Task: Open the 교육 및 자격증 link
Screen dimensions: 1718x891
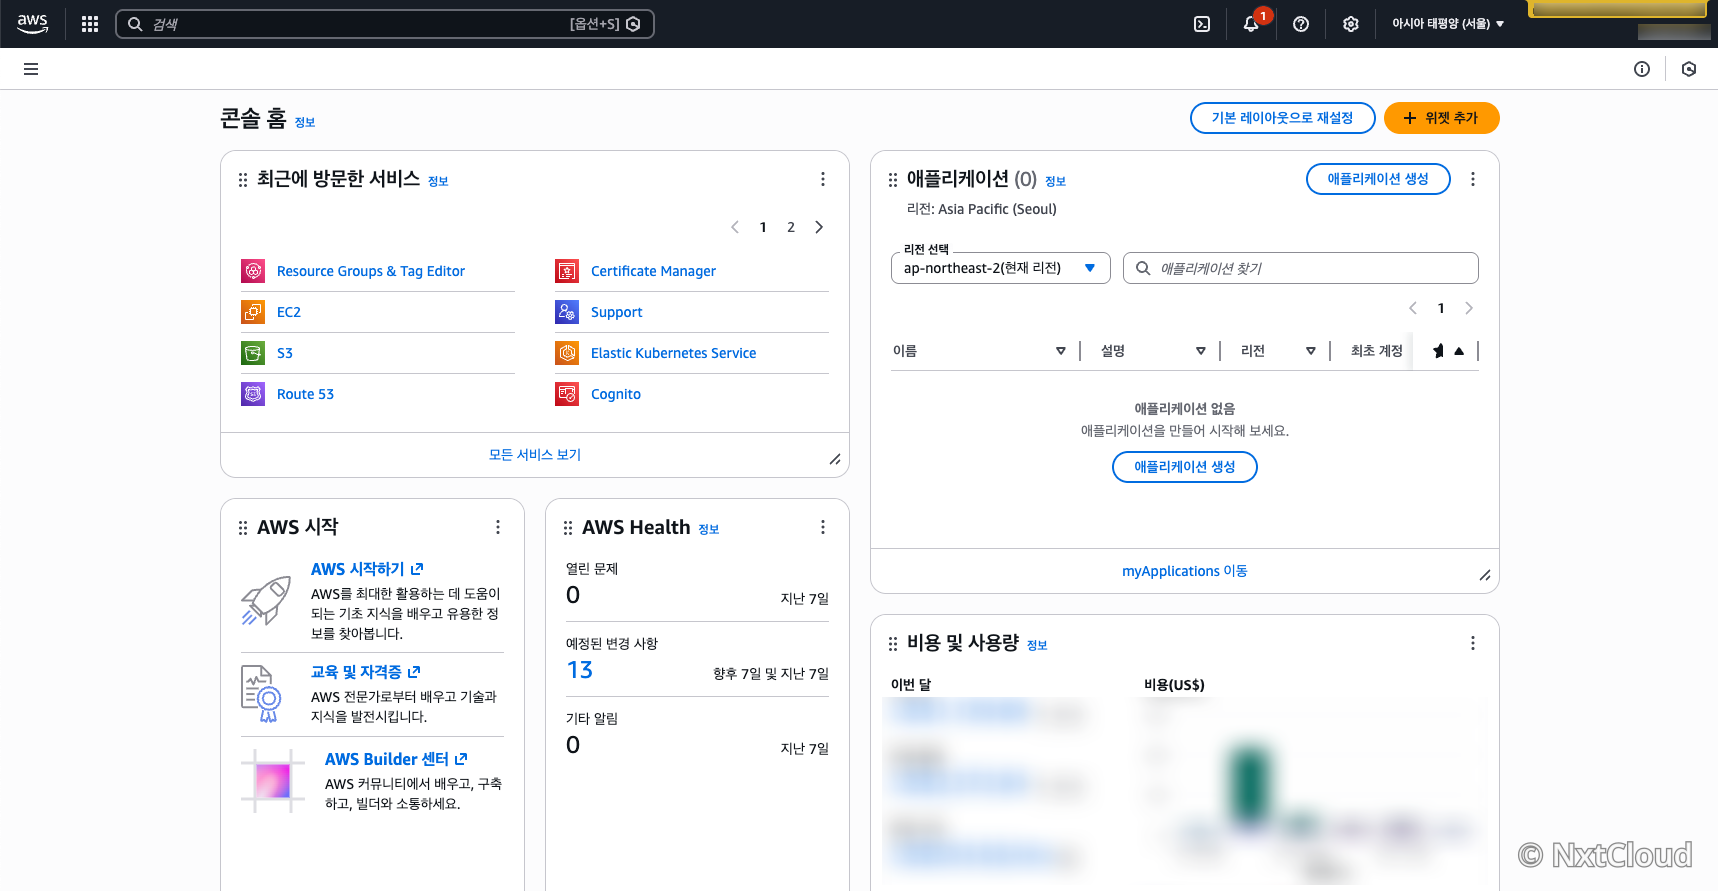Action: [366, 672]
